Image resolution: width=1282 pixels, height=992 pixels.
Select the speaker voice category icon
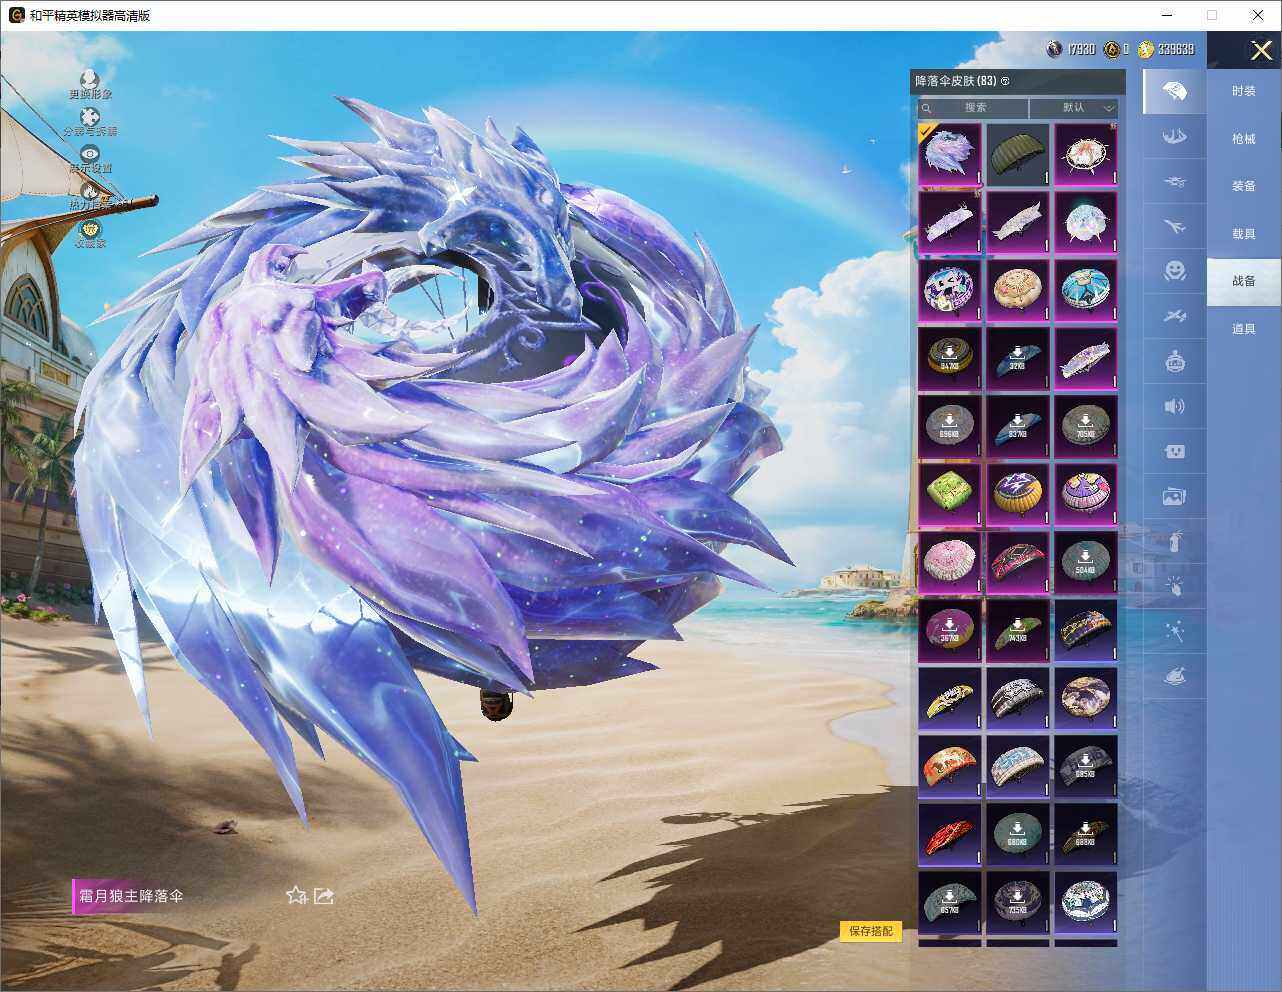pos(1175,406)
